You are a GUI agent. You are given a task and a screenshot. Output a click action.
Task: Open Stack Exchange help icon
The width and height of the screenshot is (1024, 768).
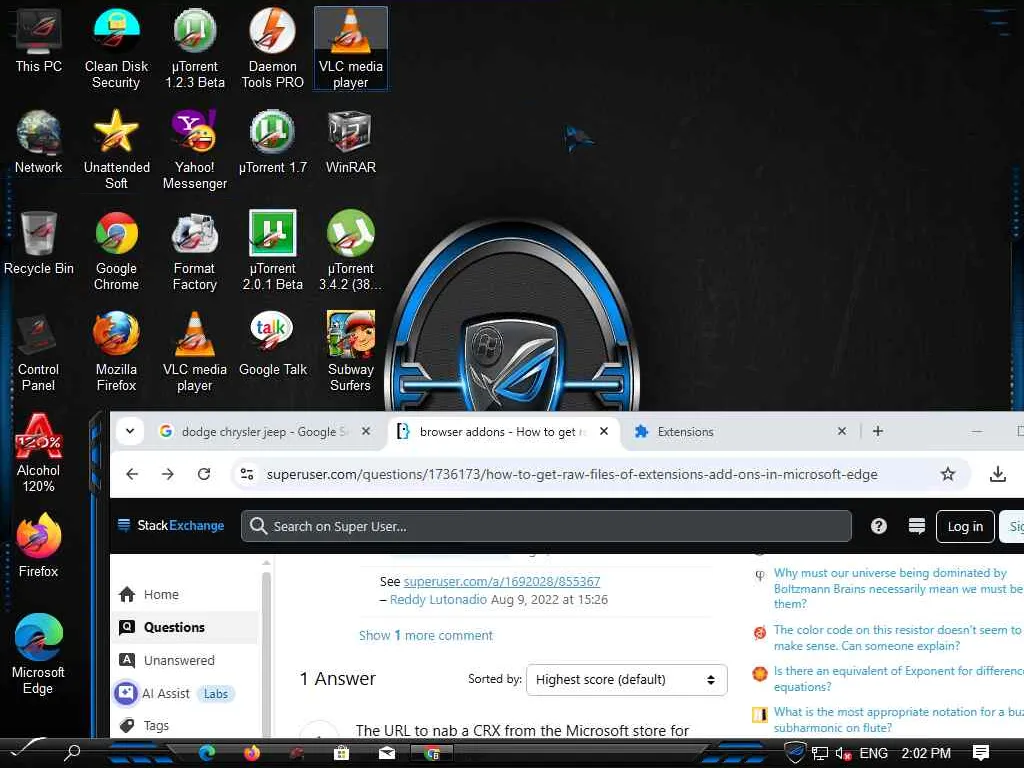[x=879, y=526]
